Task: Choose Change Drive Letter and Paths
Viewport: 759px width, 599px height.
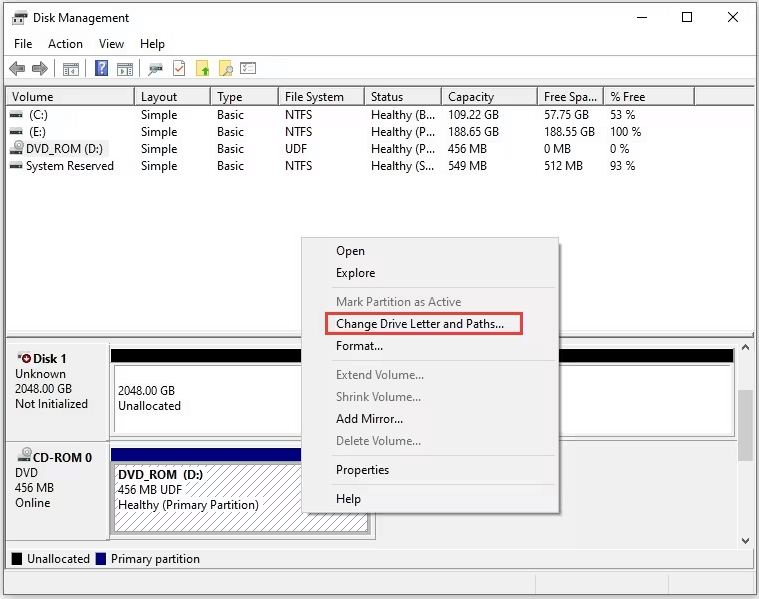Action: [x=427, y=324]
